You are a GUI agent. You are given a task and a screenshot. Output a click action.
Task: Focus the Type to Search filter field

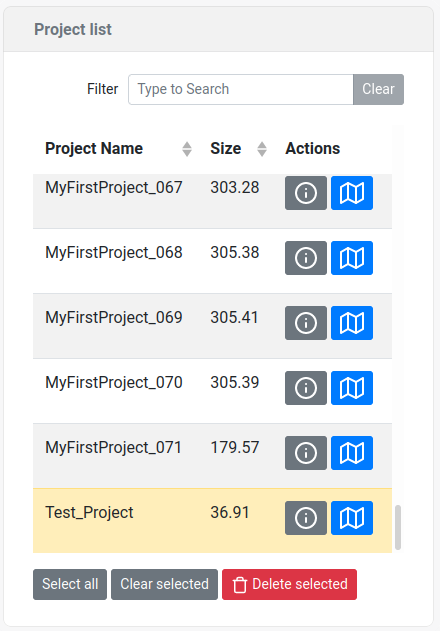click(x=241, y=89)
